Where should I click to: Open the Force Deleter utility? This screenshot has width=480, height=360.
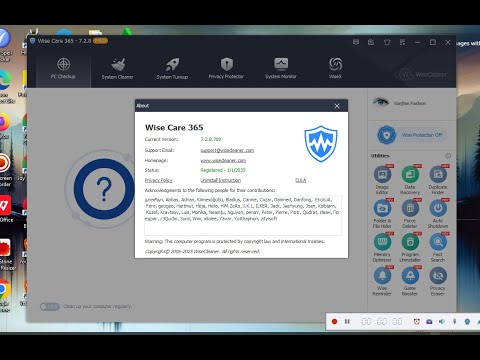coord(410,213)
